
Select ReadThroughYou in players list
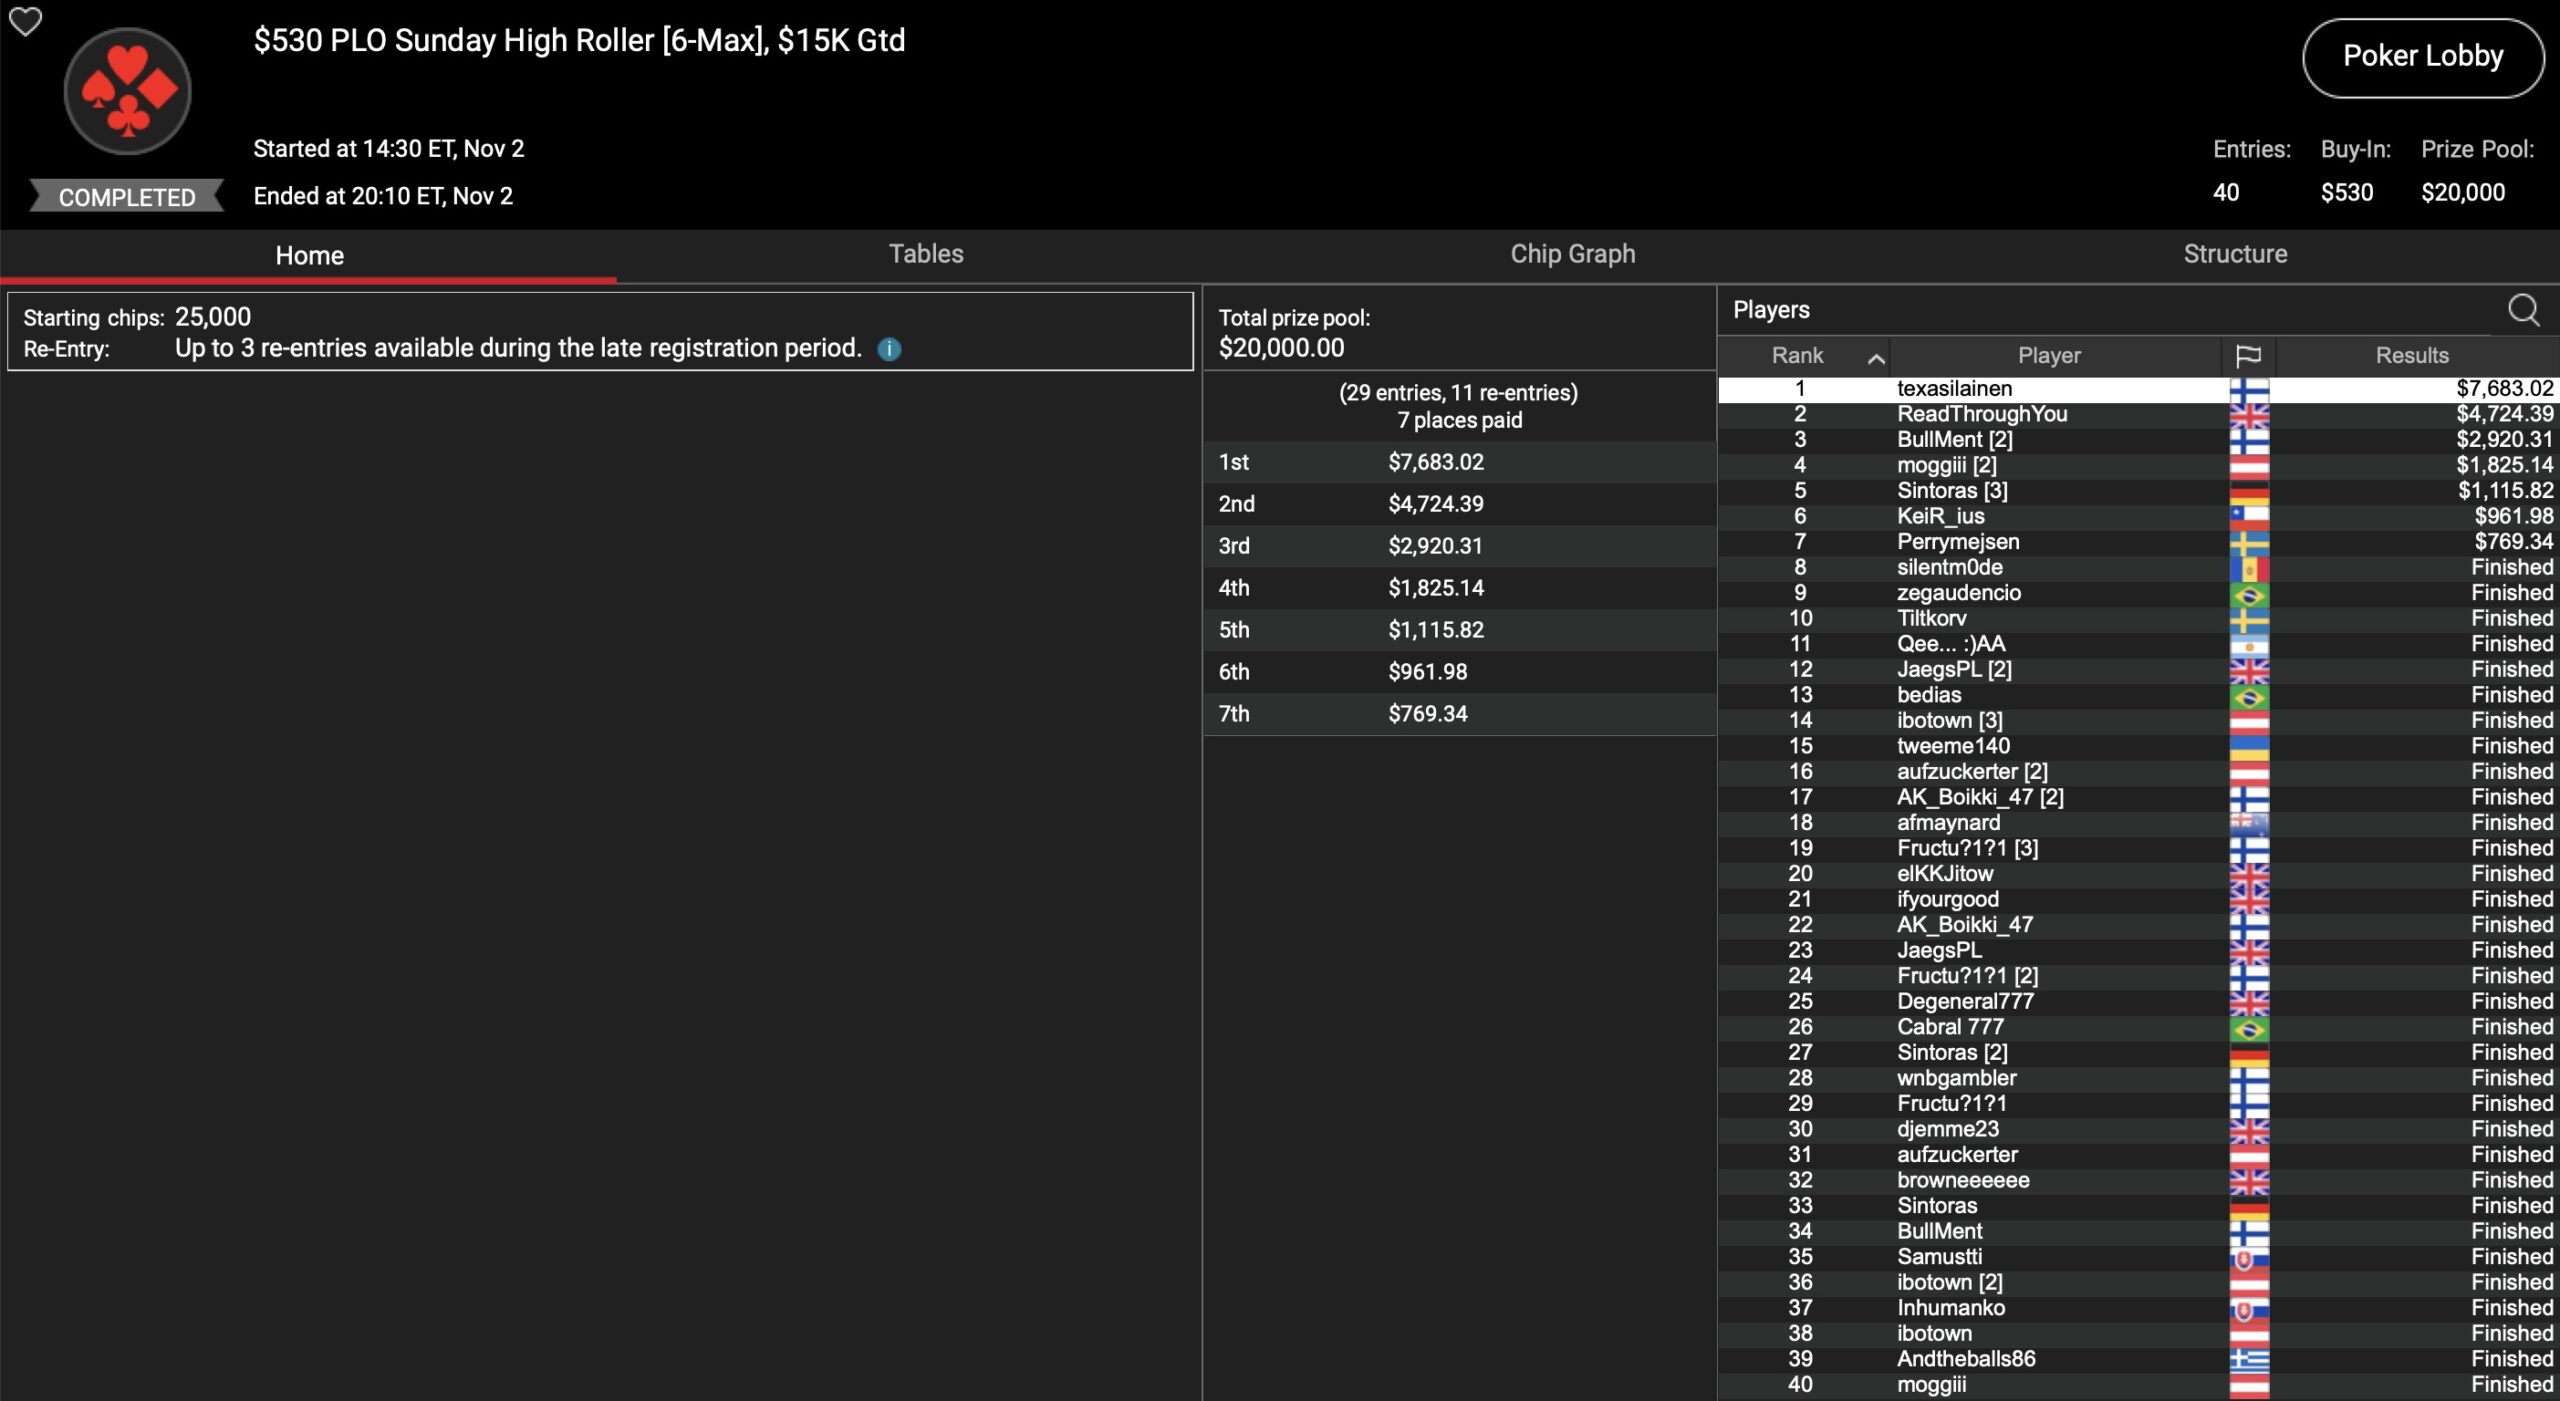point(1981,414)
